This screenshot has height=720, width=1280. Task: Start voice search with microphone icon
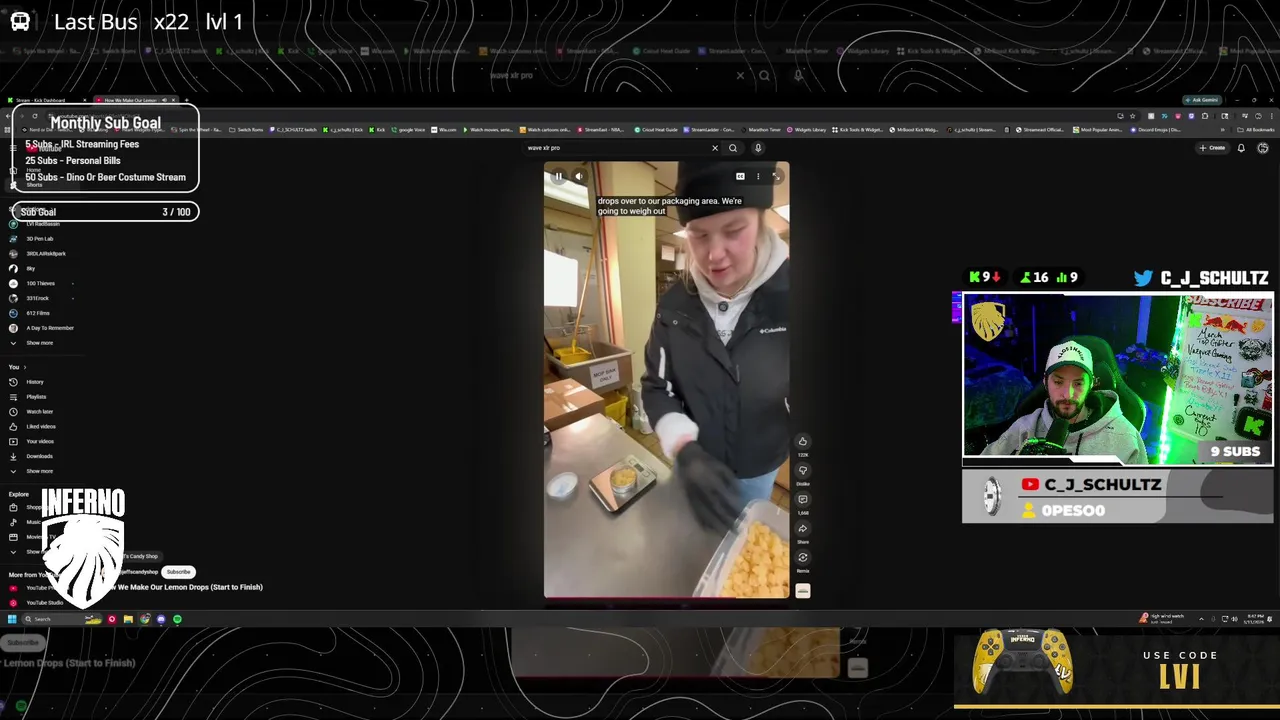click(758, 148)
